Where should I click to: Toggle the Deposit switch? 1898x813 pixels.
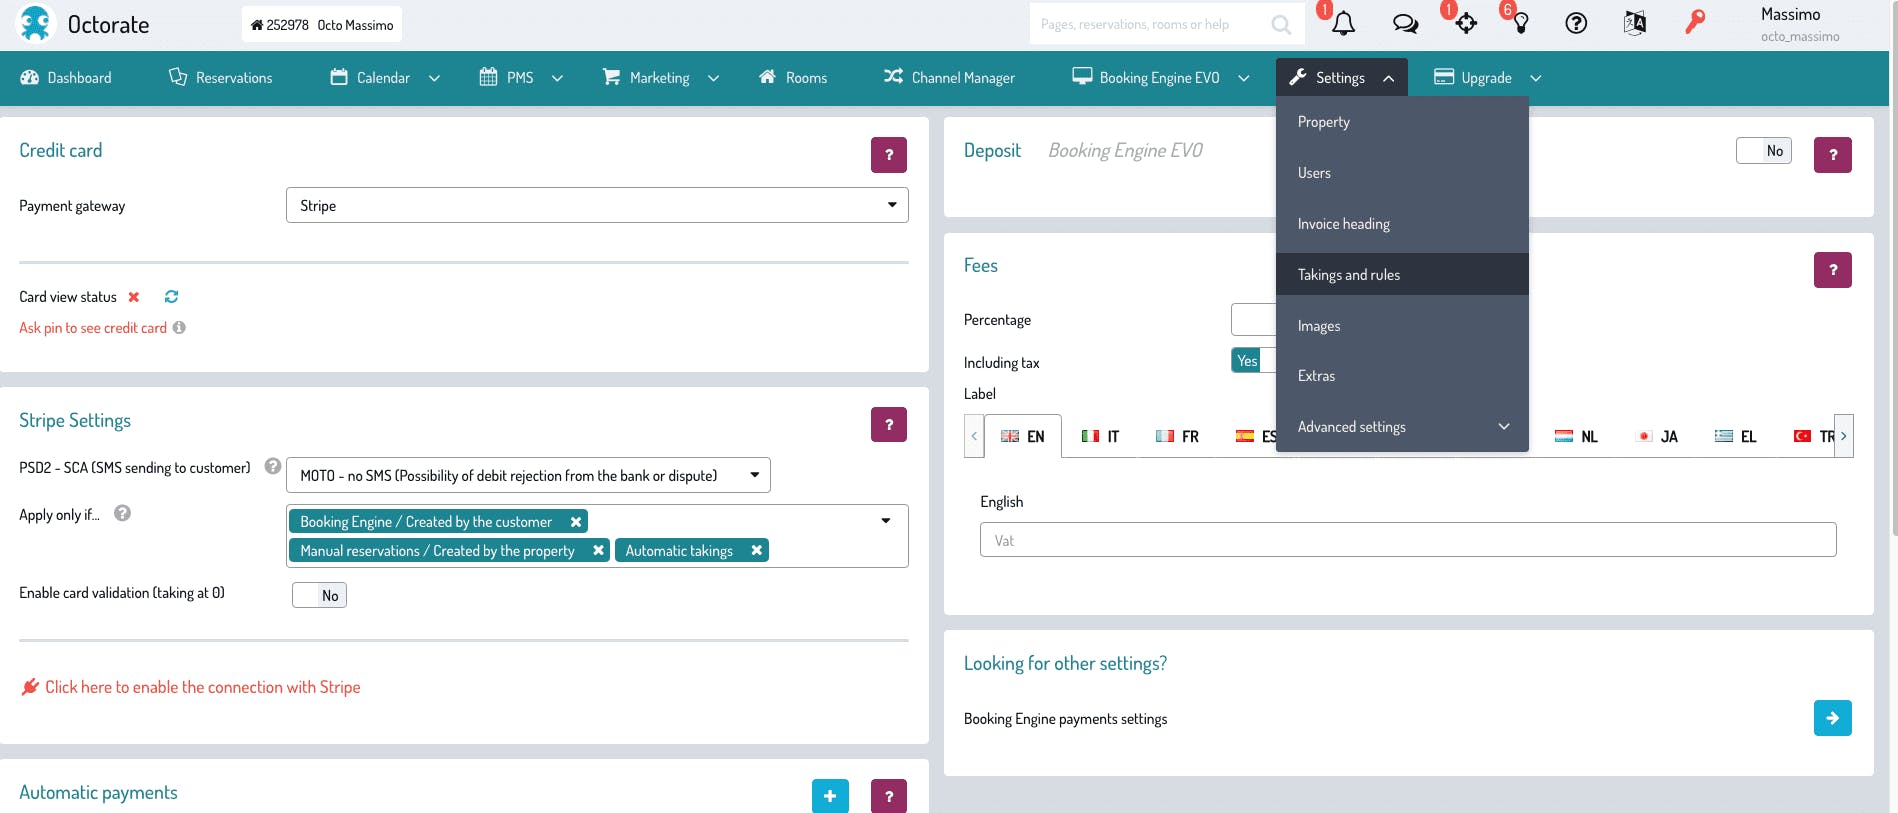1764,151
